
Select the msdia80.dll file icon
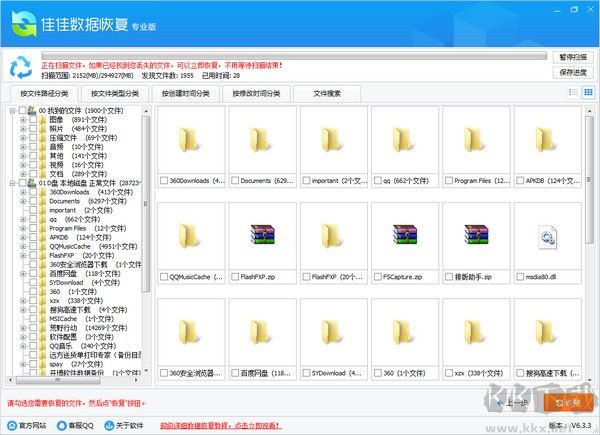pos(548,237)
